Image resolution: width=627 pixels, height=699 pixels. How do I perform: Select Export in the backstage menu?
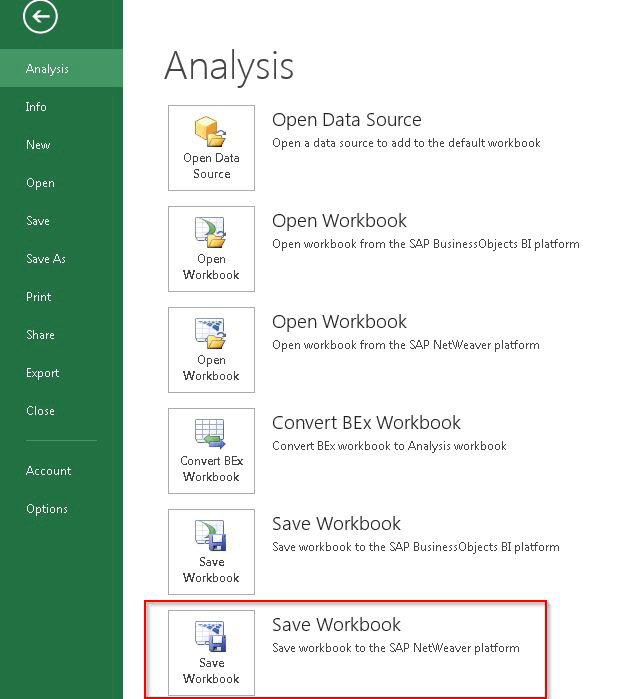tap(42, 373)
